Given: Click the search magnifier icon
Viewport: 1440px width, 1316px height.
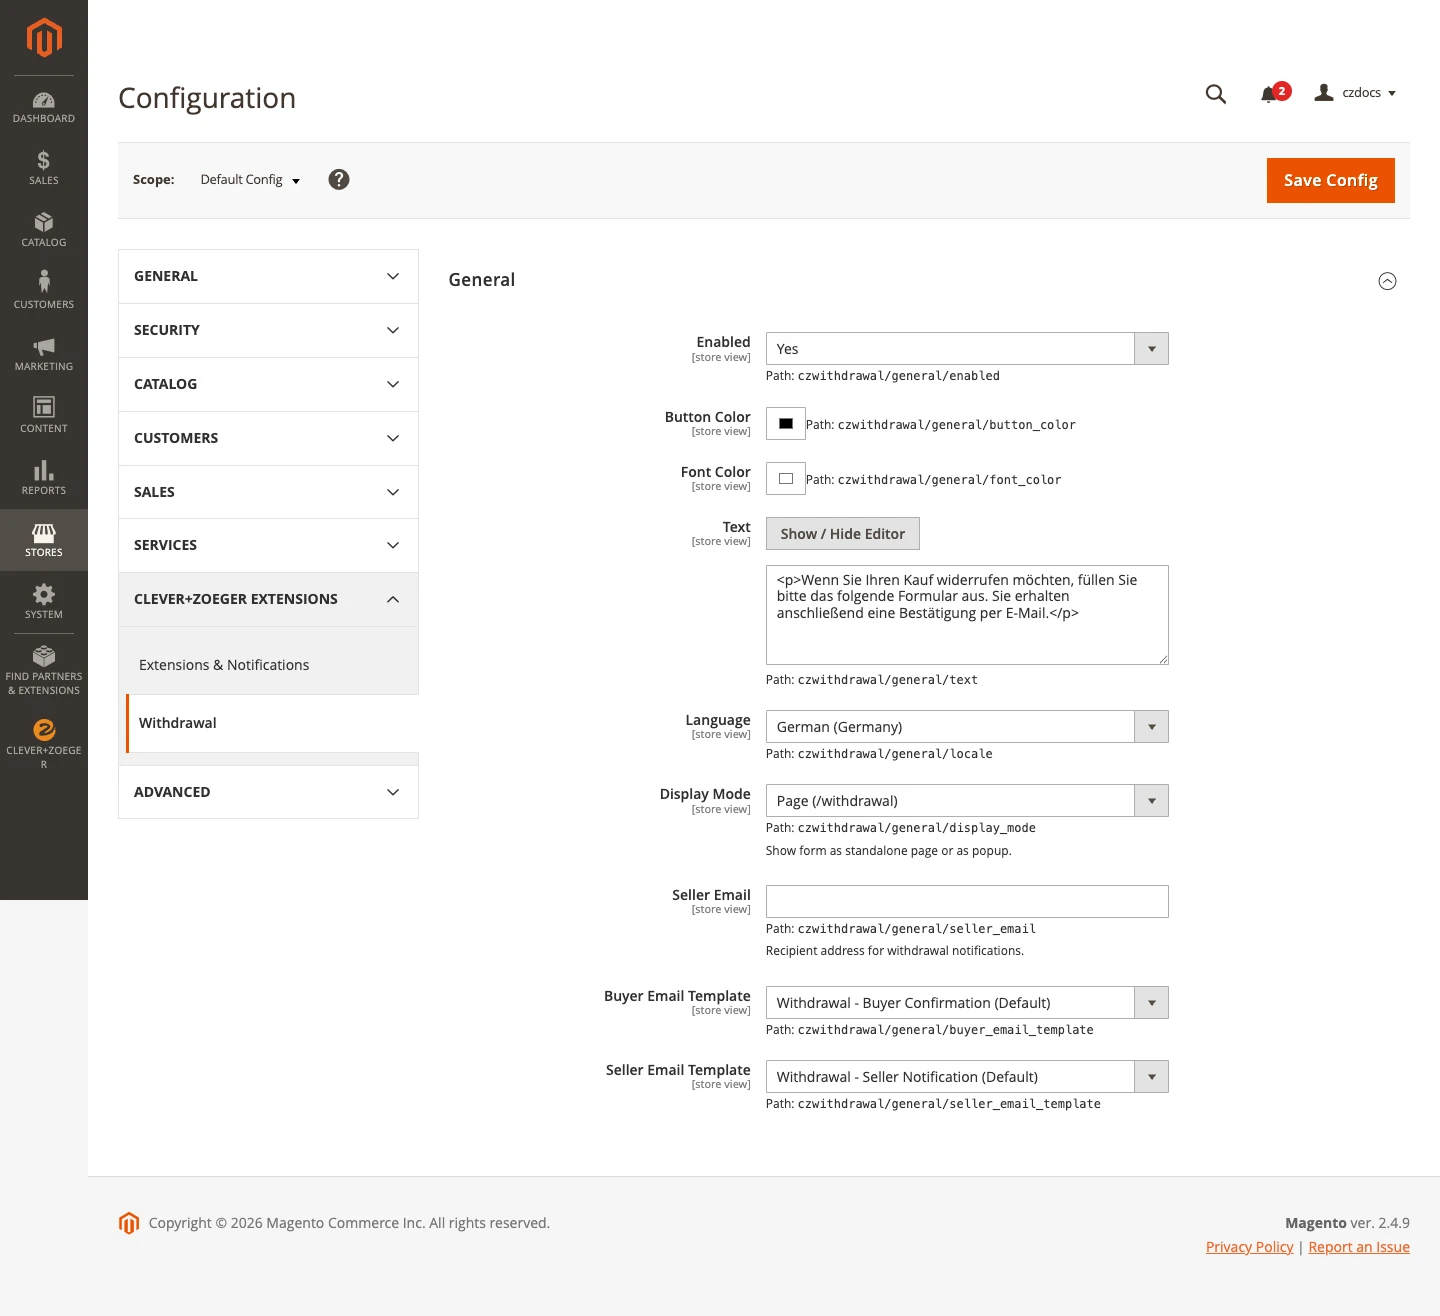Looking at the screenshot, I should [x=1216, y=94].
